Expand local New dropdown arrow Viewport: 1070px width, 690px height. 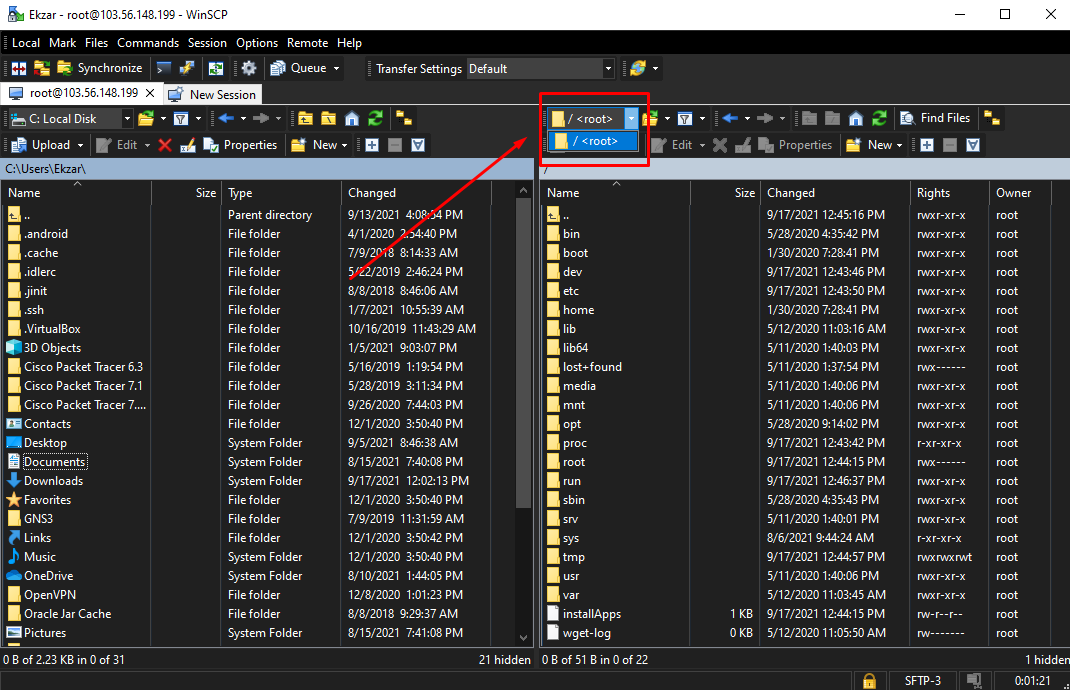tap(345, 145)
